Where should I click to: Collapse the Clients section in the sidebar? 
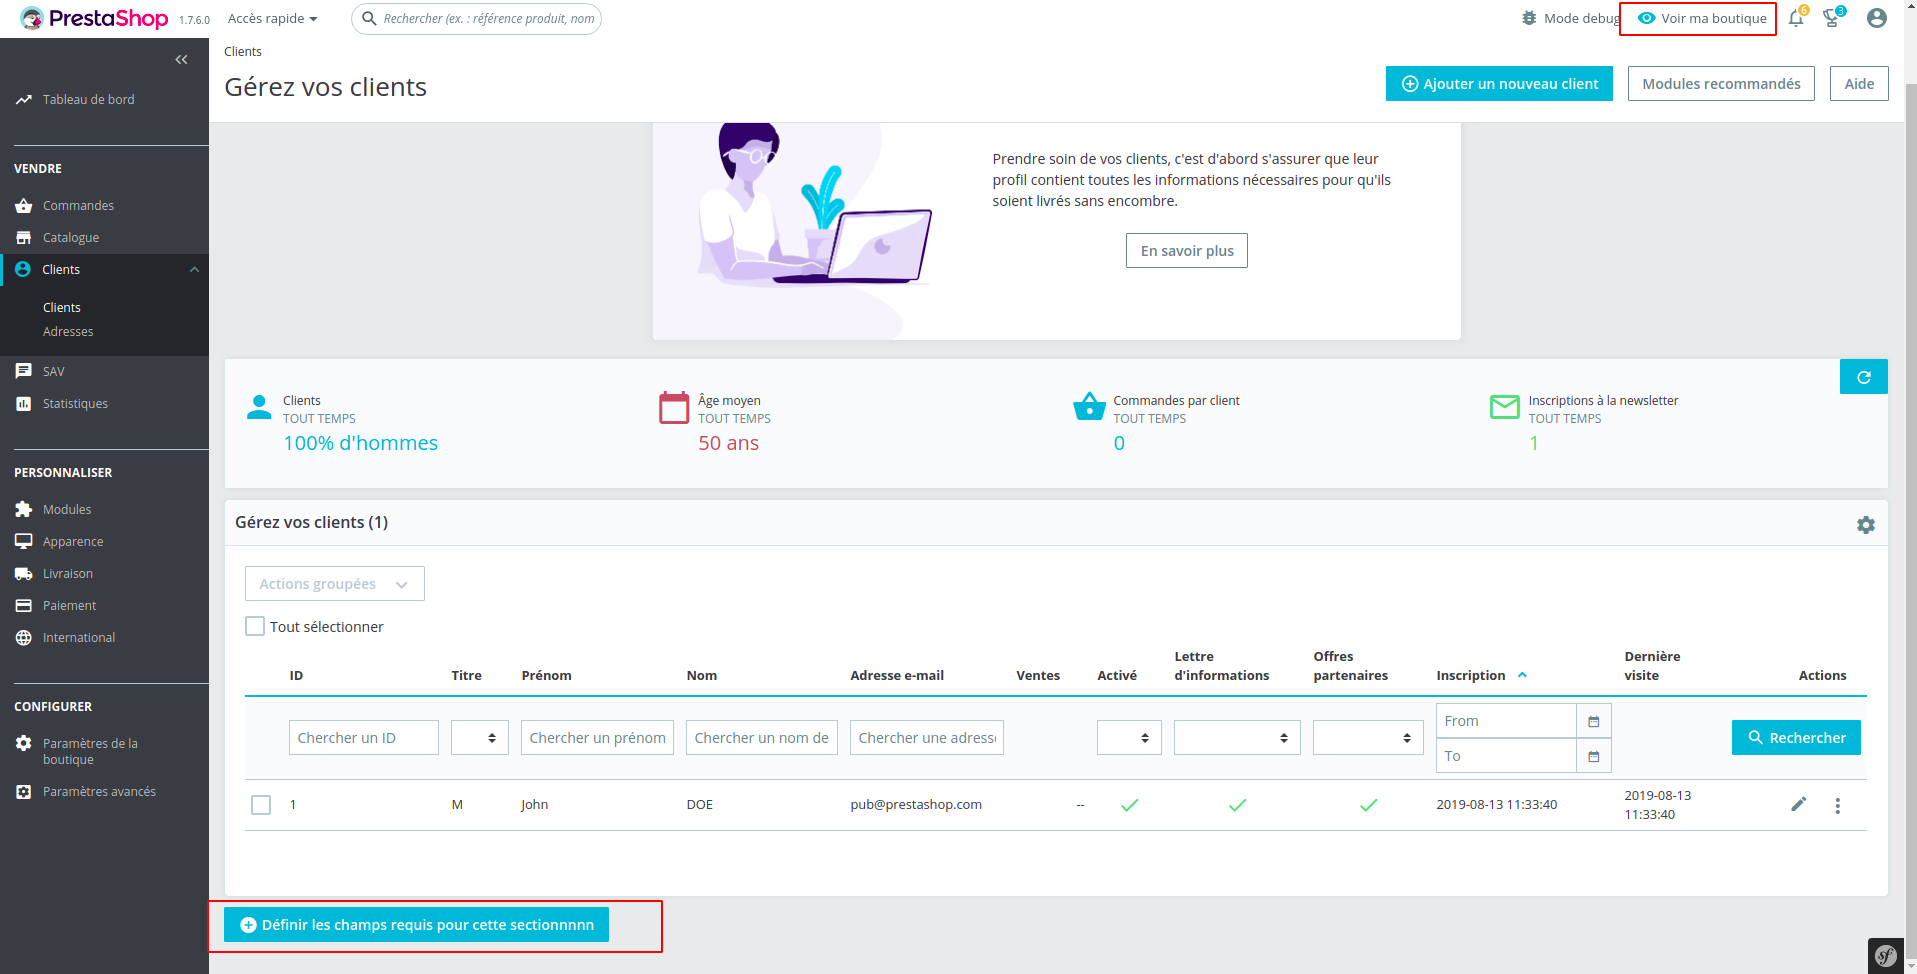(193, 269)
